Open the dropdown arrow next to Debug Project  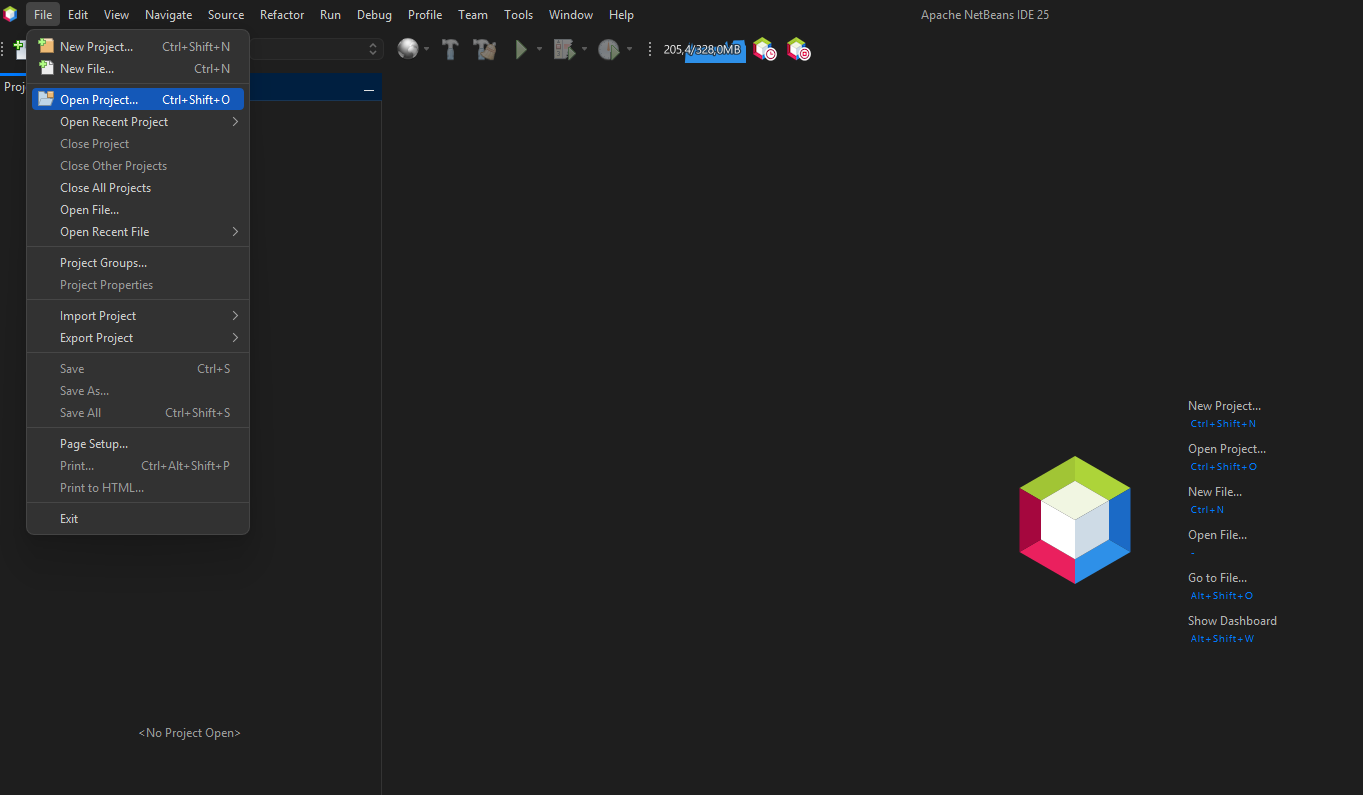point(584,49)
